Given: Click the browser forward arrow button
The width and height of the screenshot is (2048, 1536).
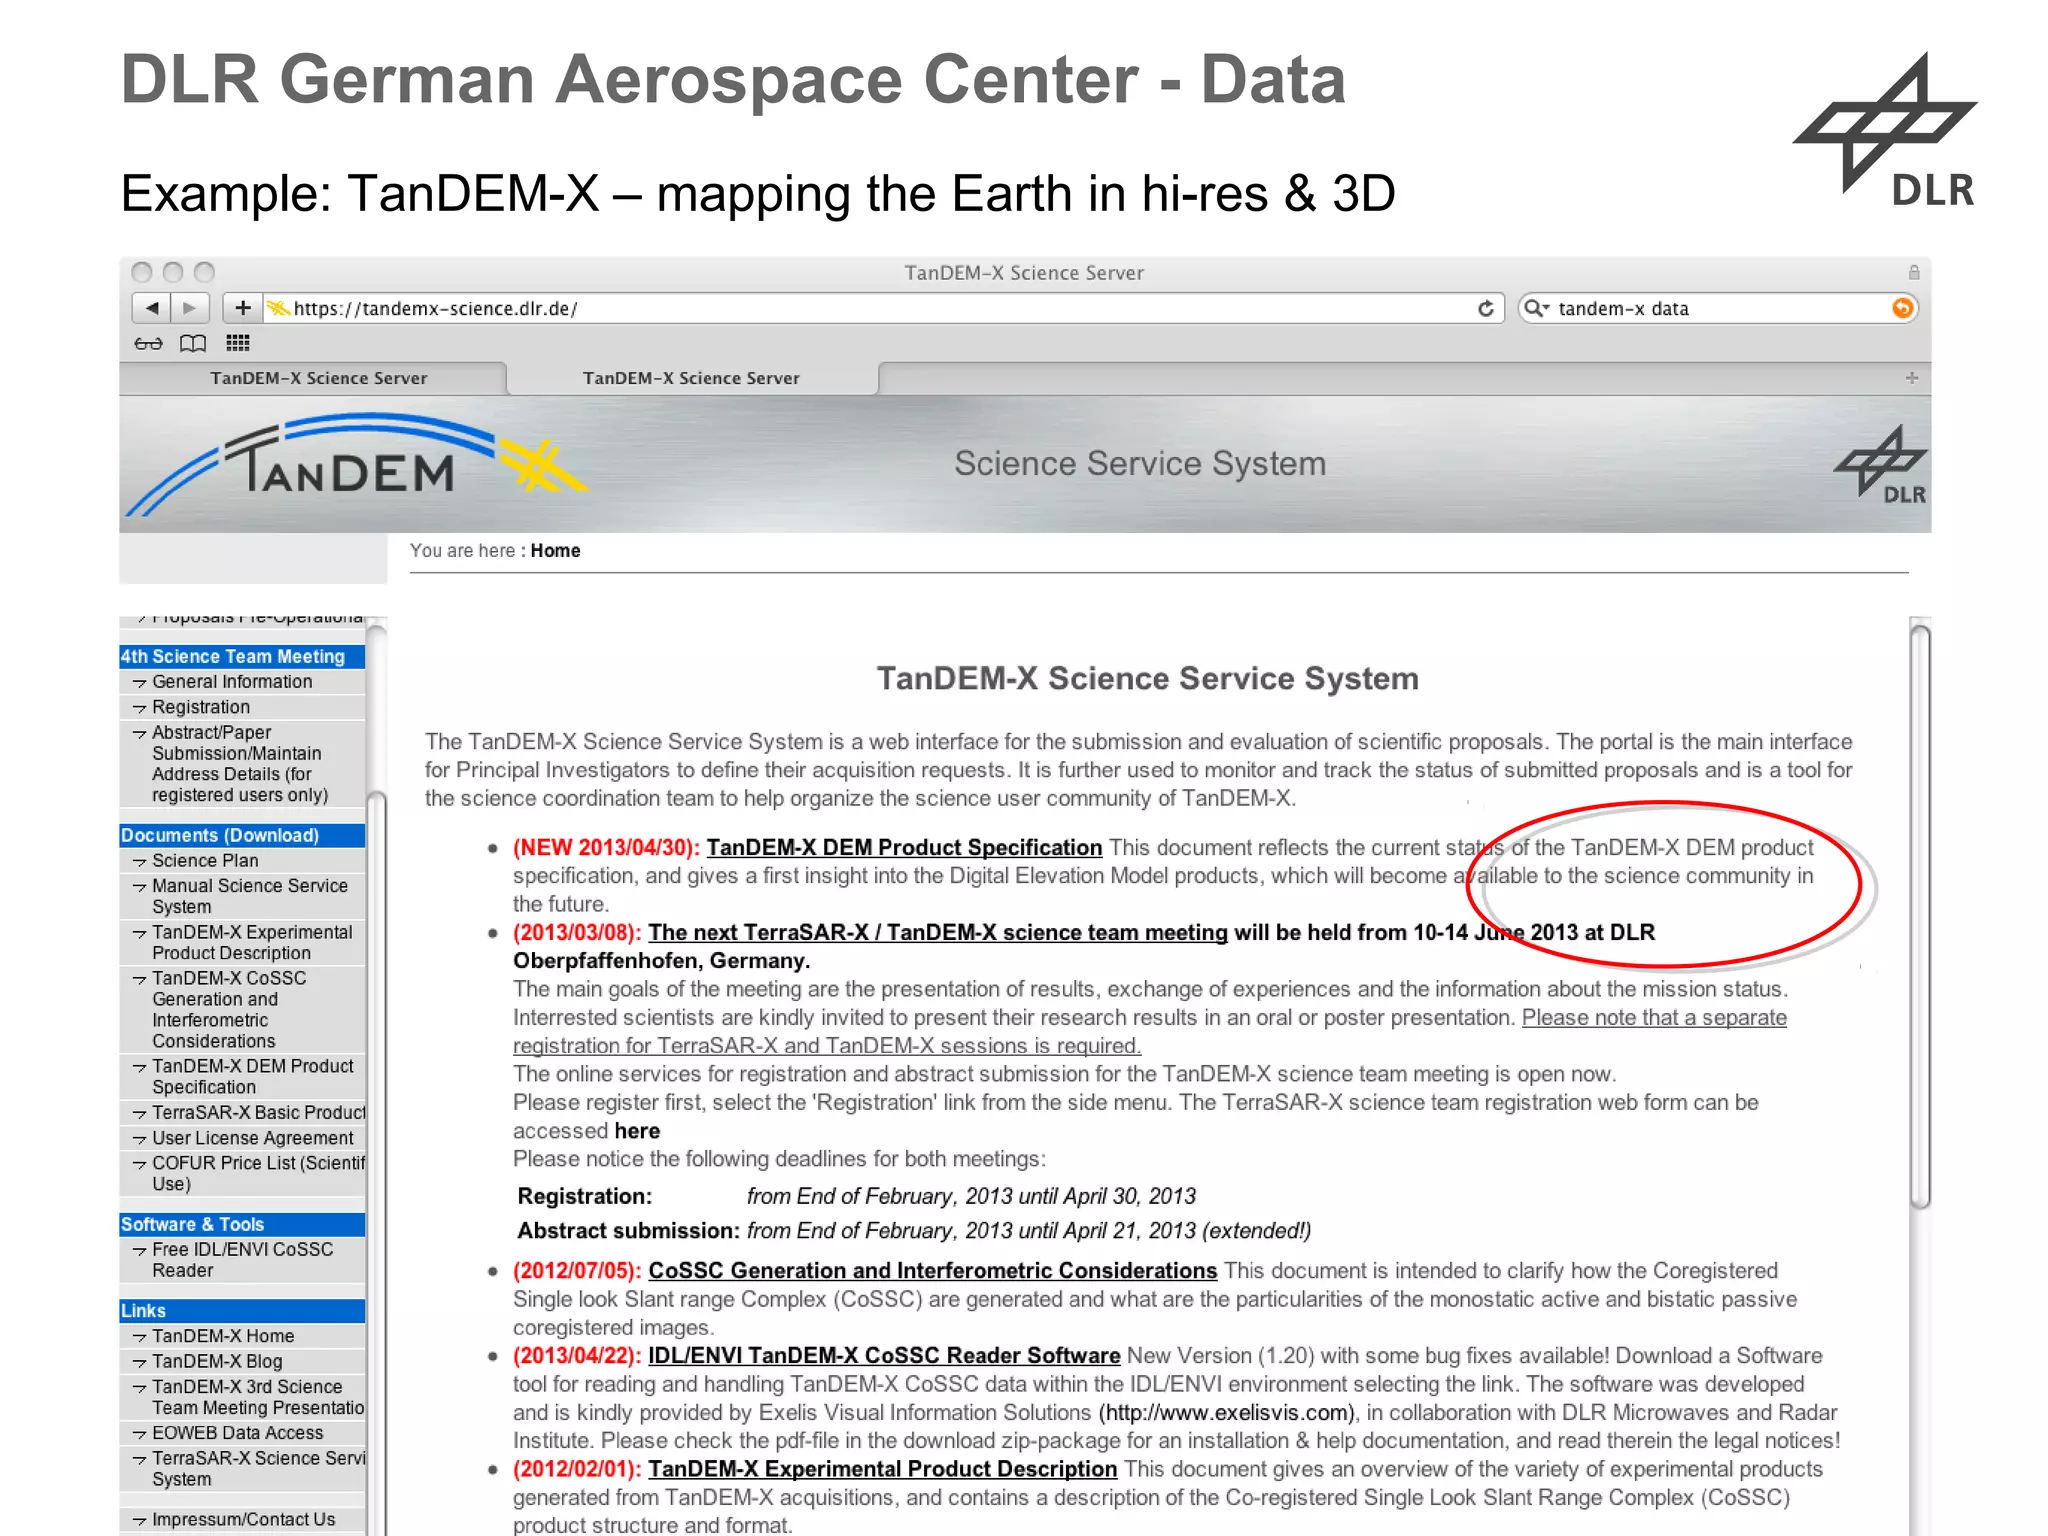Looking at the screenshot, I should 189,308.
